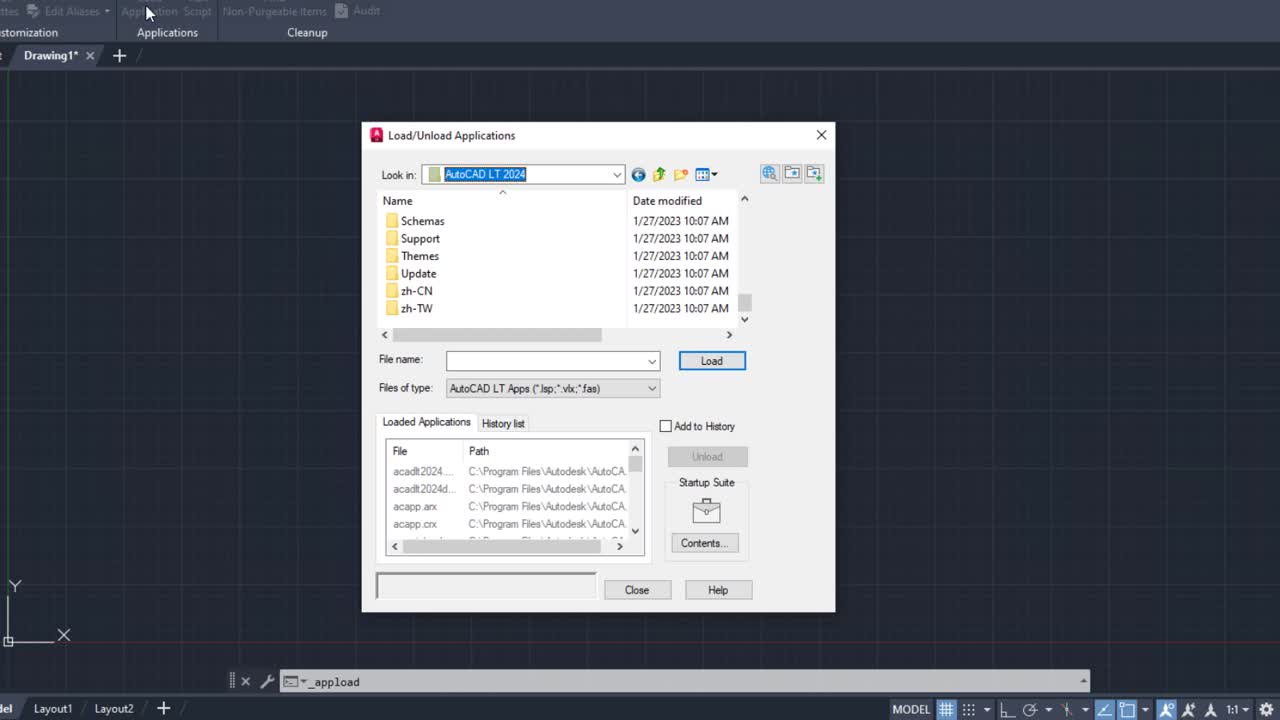Click the Audit icon in Cleanup panel
Image resolution: width=1280 pixels, height=720 pixels.
[x=342, y=11]
